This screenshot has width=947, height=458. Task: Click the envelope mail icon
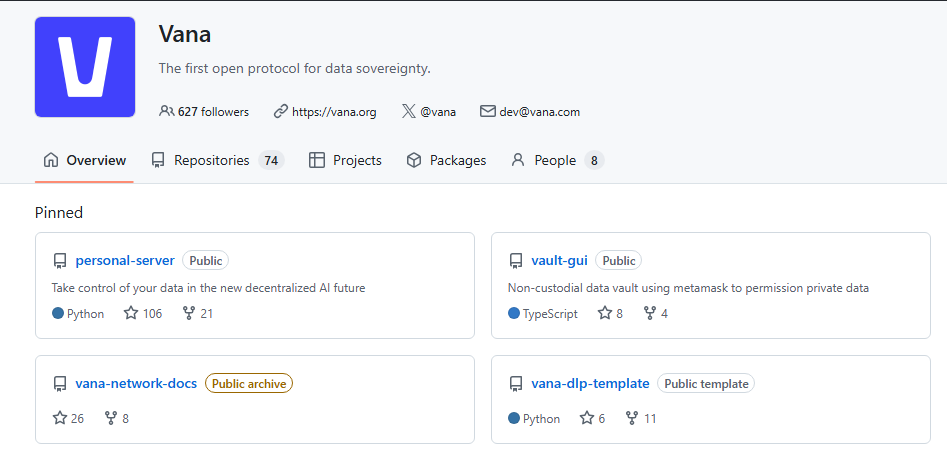[487, 111]
